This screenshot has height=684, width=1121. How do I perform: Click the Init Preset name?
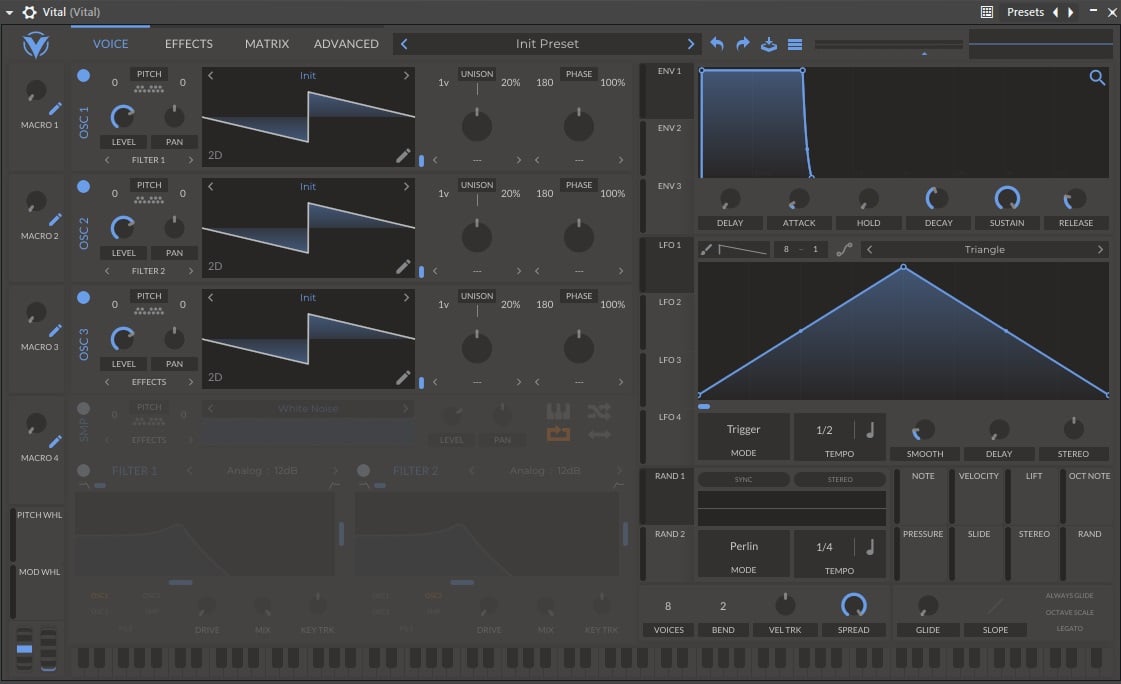pyautogui.click(x=547, y=44)
